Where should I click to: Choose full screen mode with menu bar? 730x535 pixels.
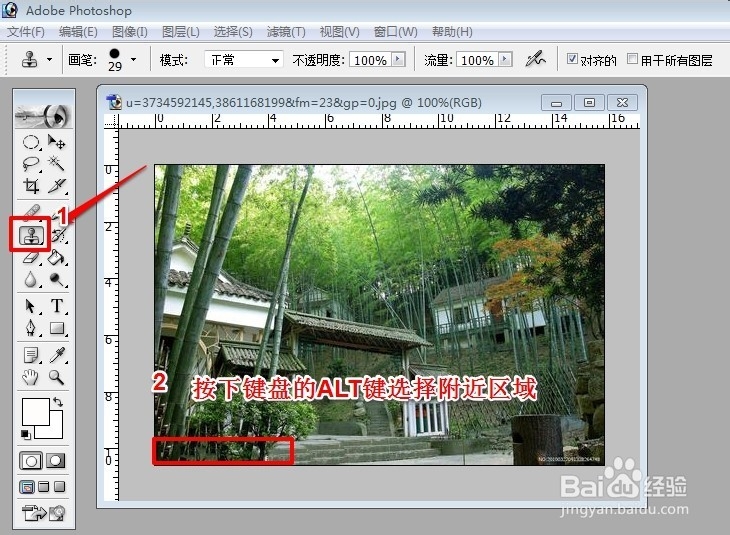[x=43, y=487]
